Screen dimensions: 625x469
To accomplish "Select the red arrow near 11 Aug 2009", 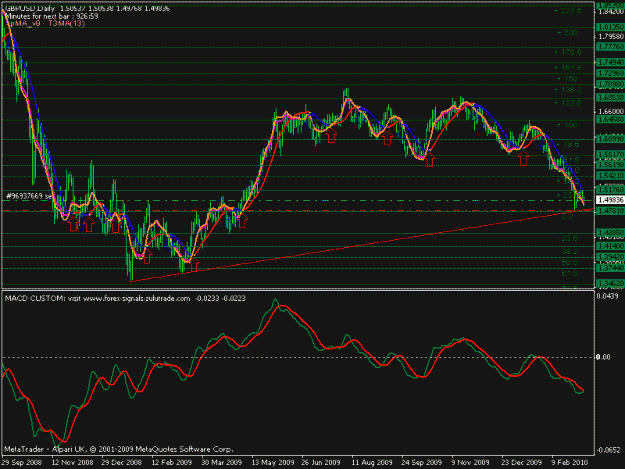I will pos(387,138).
